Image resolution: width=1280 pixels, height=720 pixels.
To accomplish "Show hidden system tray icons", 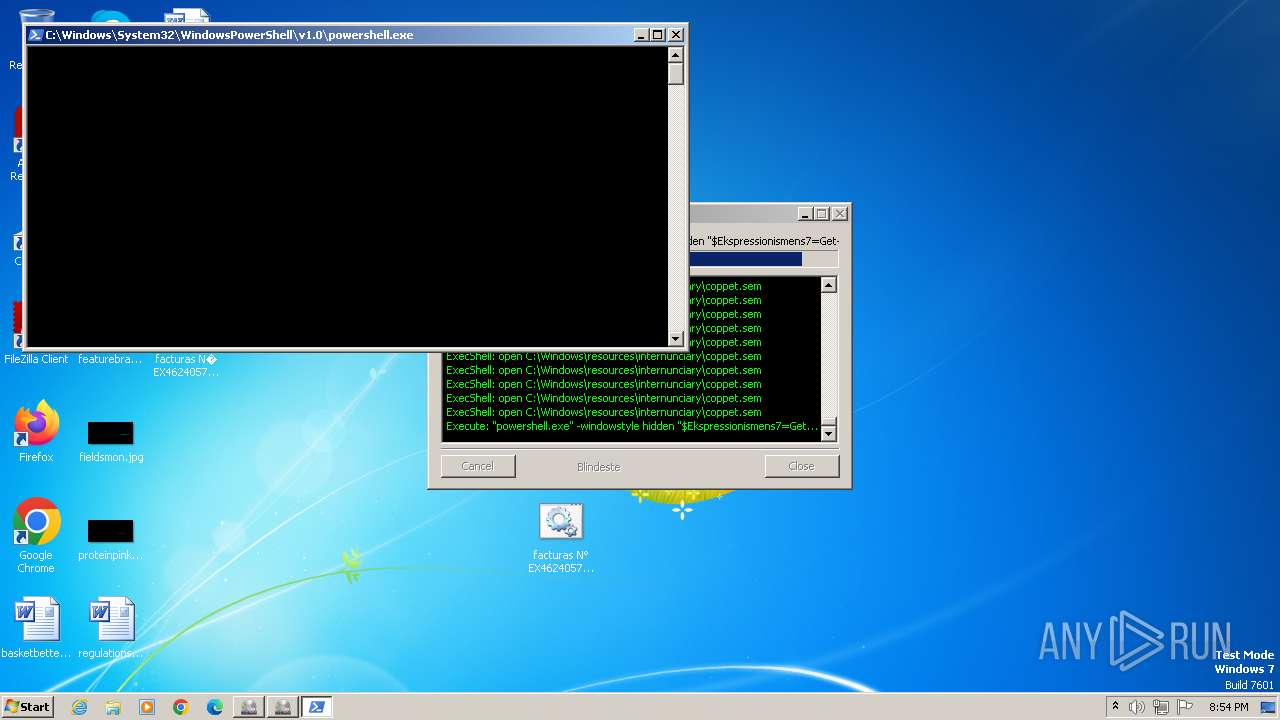I will point(1115,707).
